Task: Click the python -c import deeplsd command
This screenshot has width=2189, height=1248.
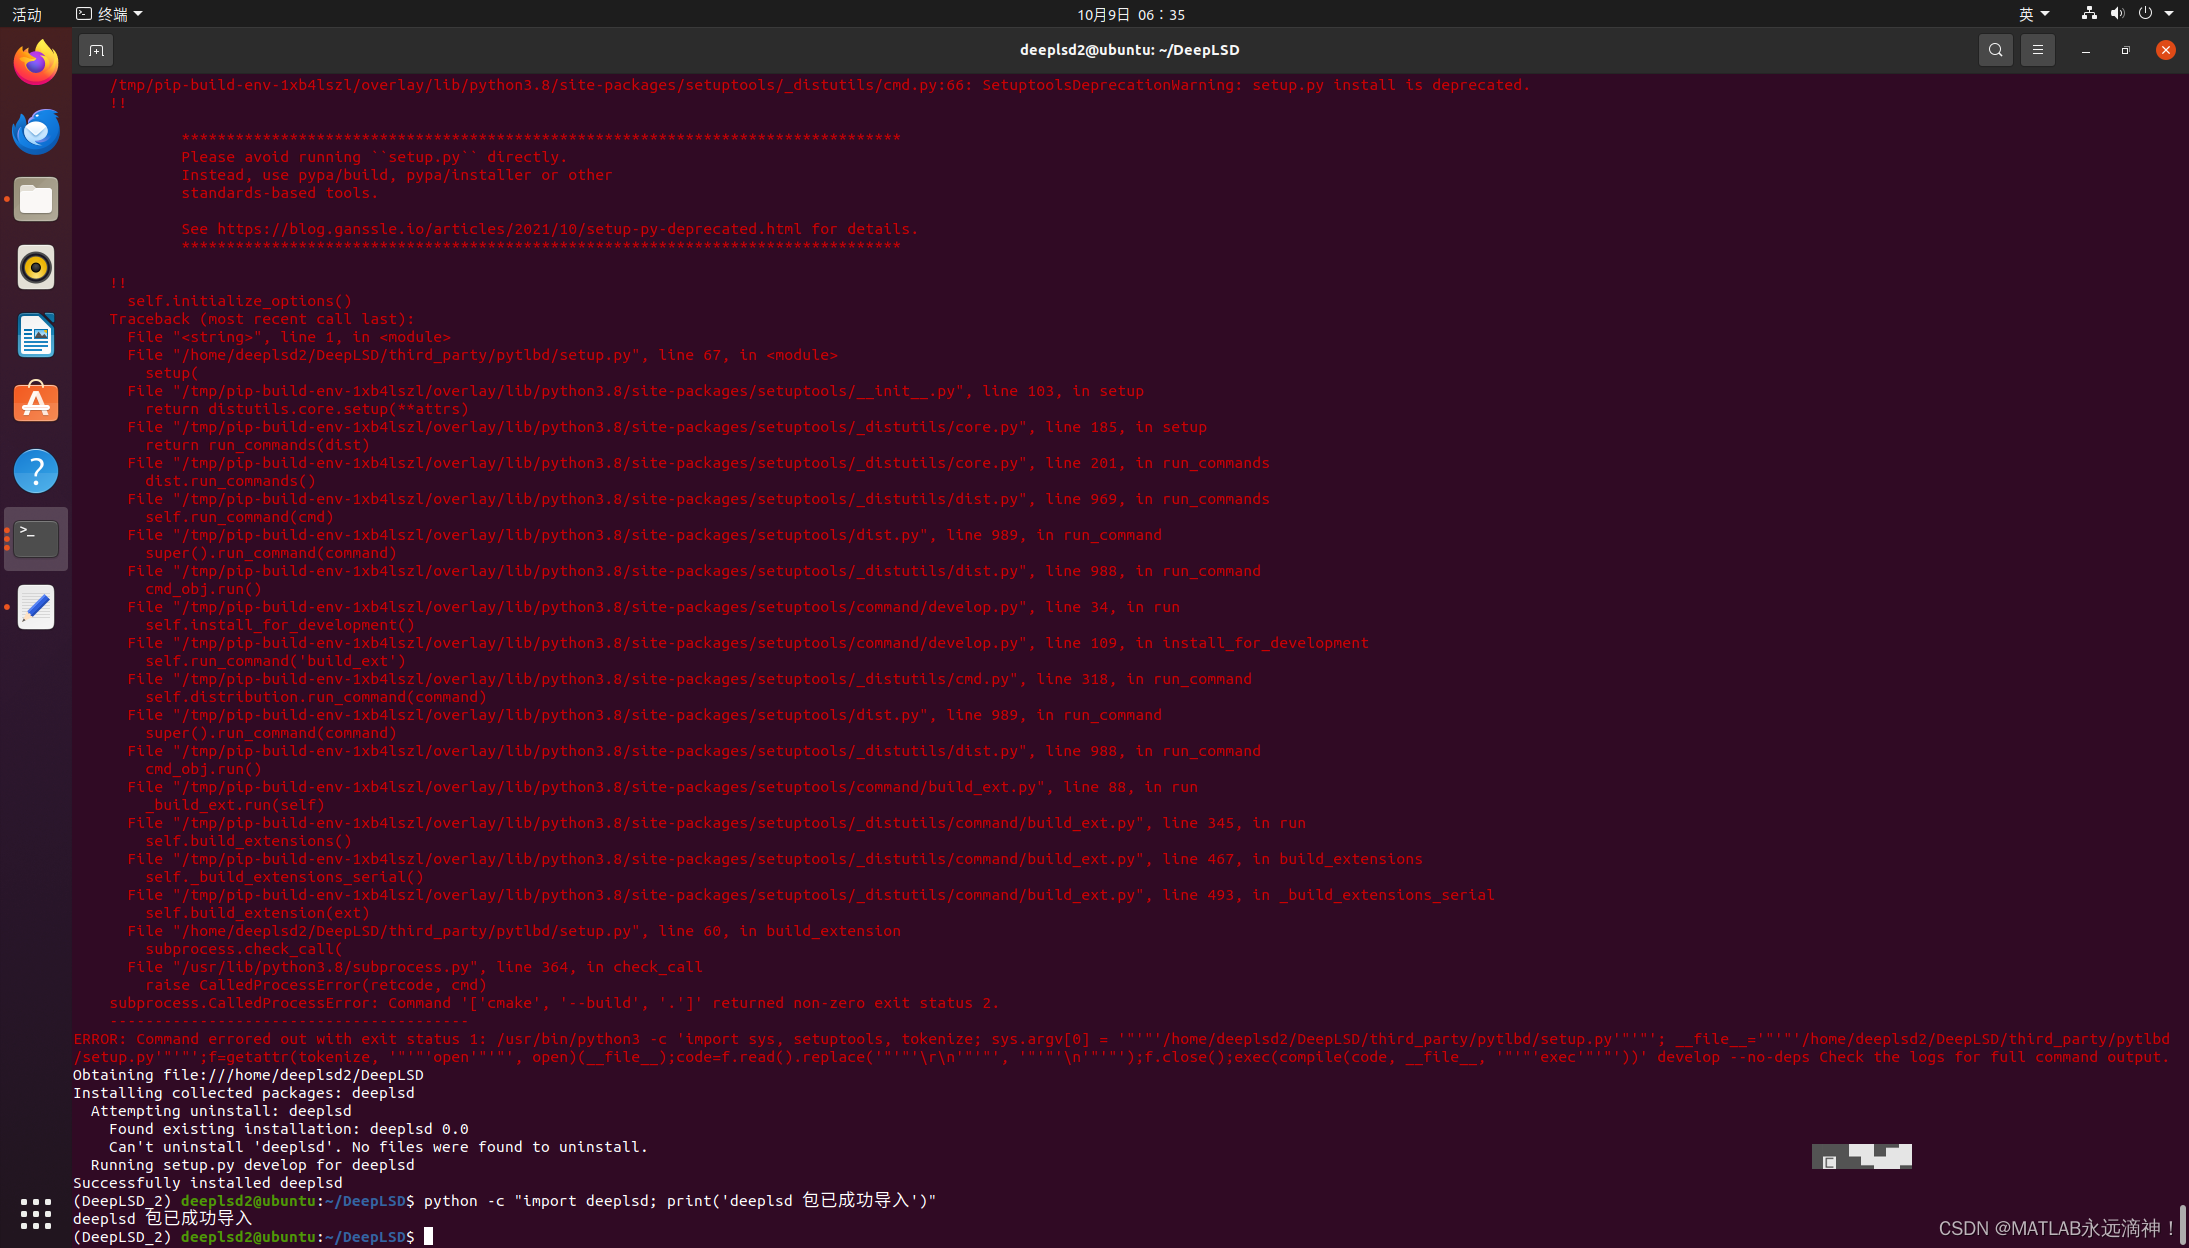Action: pyautogui.click(x=680, y=1201)
